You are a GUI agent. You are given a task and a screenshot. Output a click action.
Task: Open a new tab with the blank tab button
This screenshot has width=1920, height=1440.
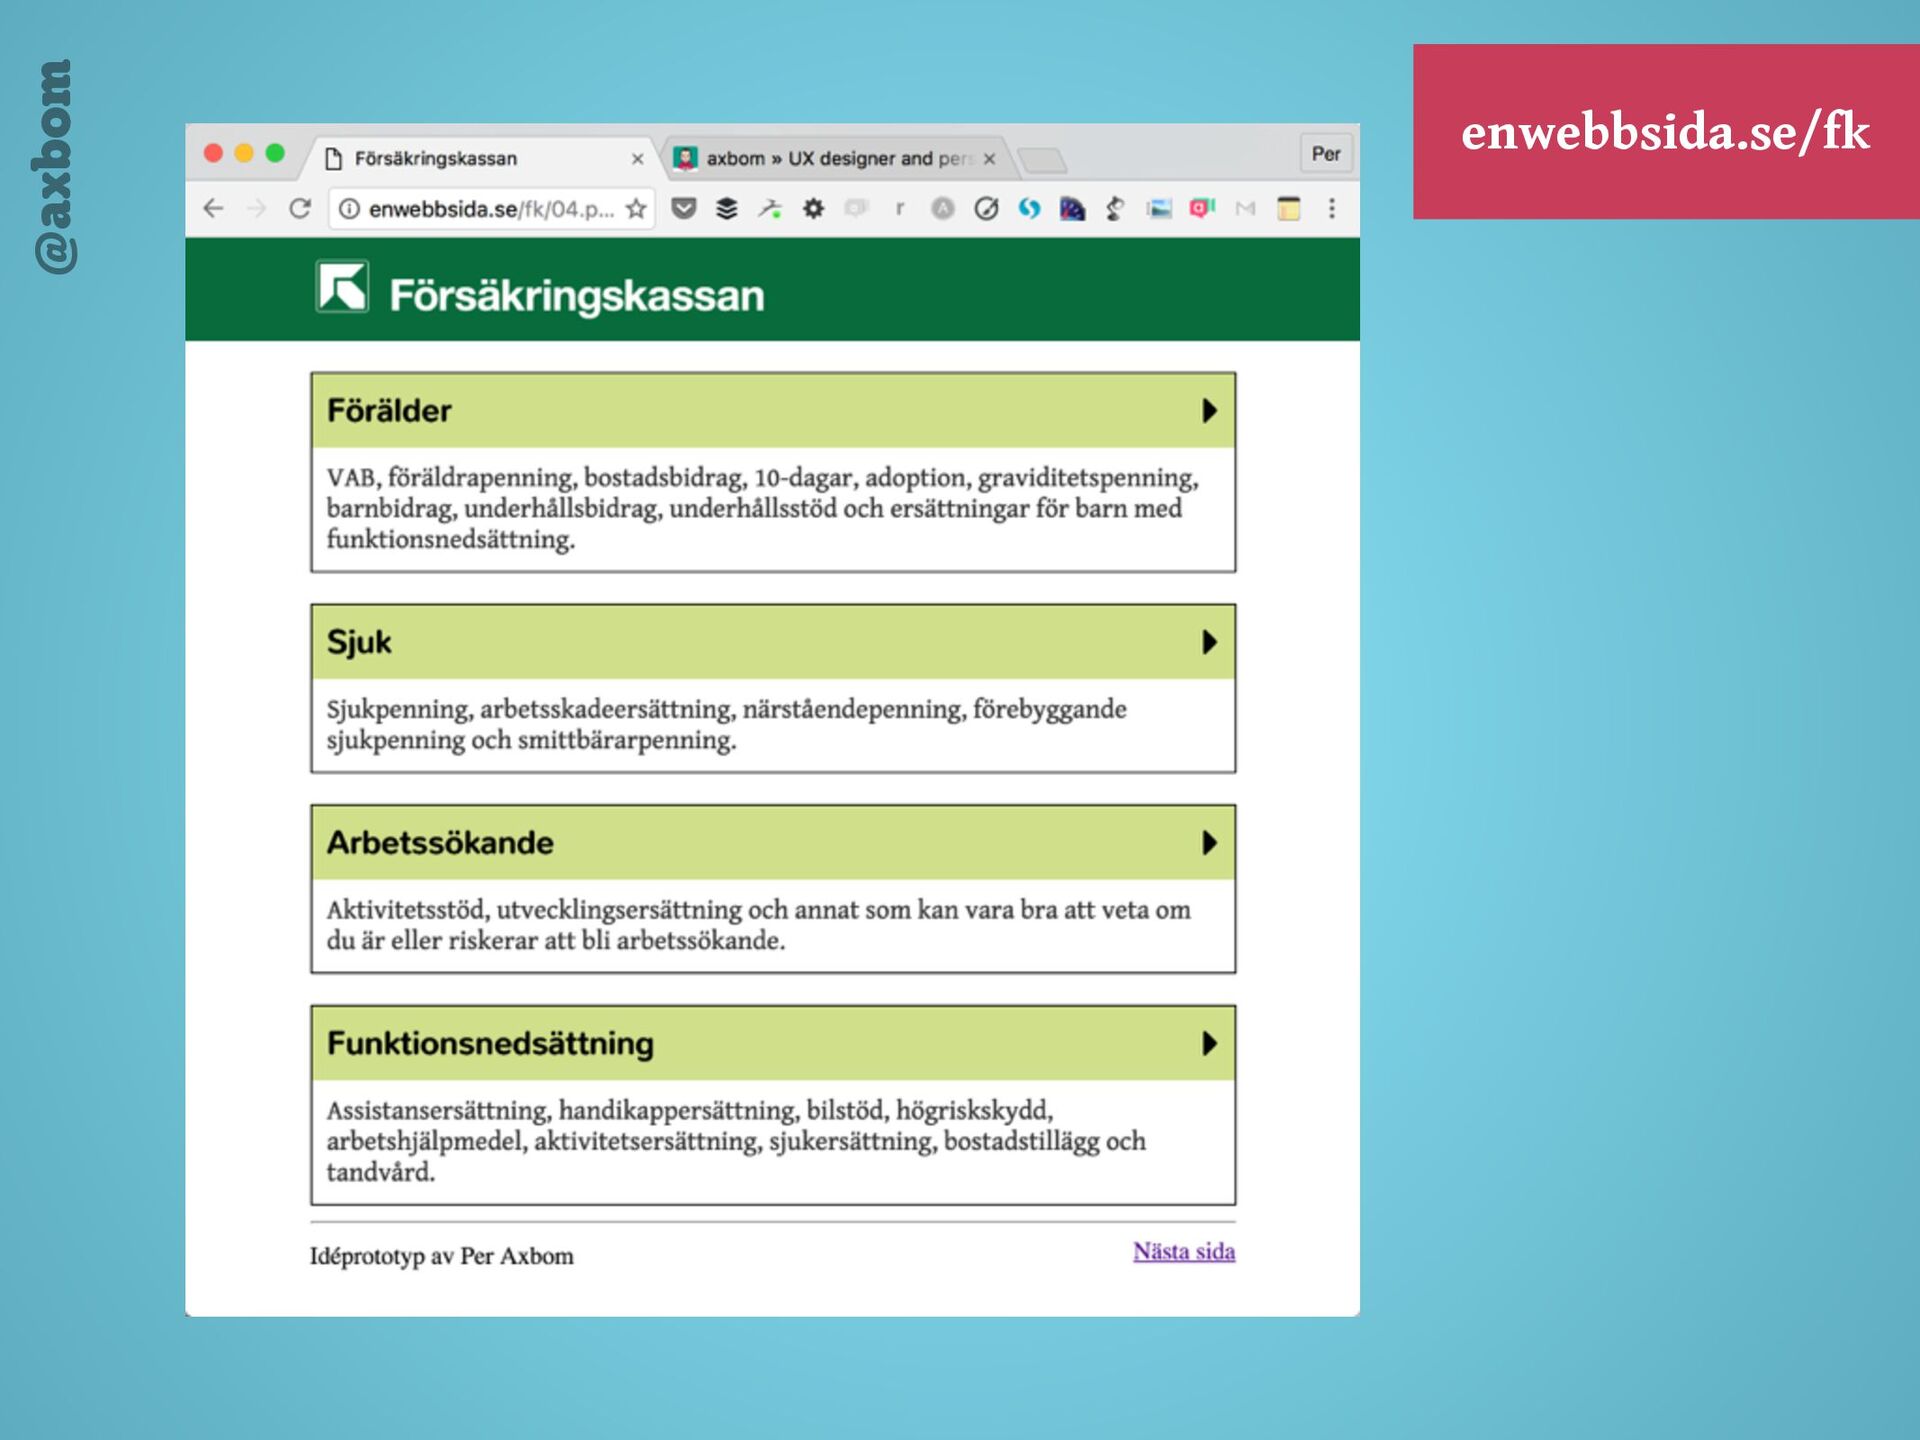1042,160
